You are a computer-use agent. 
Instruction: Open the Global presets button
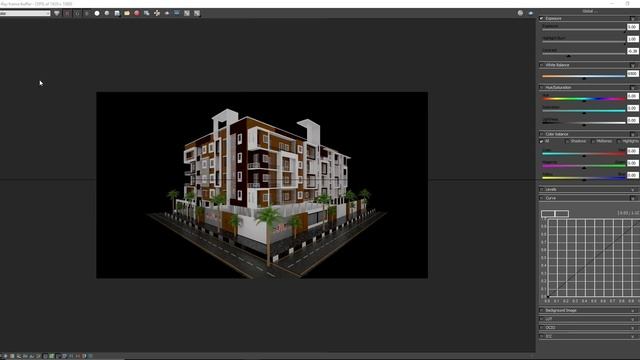(x=590, y=11)
